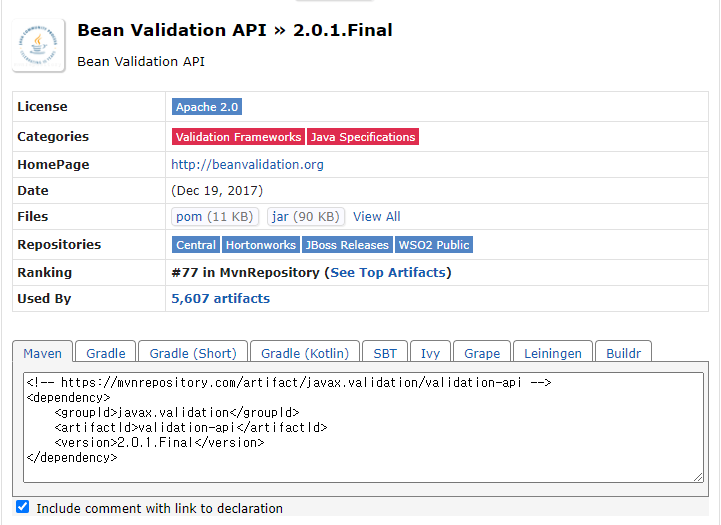This screenshot has height=525, width=721.
Task: Click the Categories row label
Action: 53,137
